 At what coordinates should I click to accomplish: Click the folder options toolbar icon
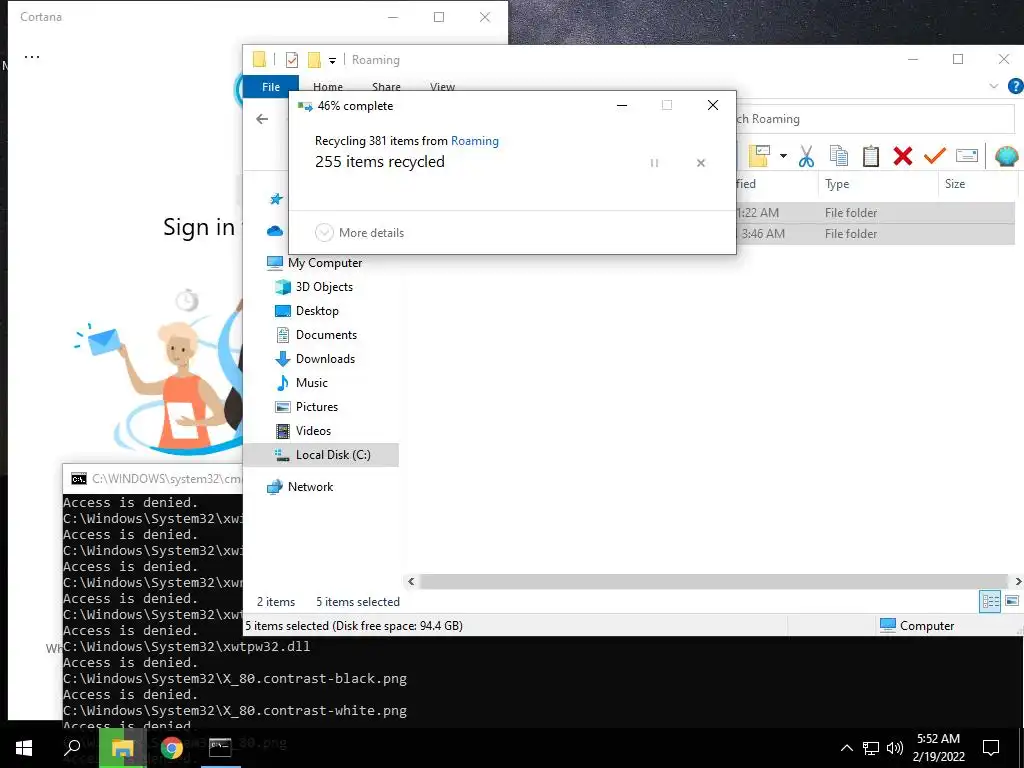[759, 156]
